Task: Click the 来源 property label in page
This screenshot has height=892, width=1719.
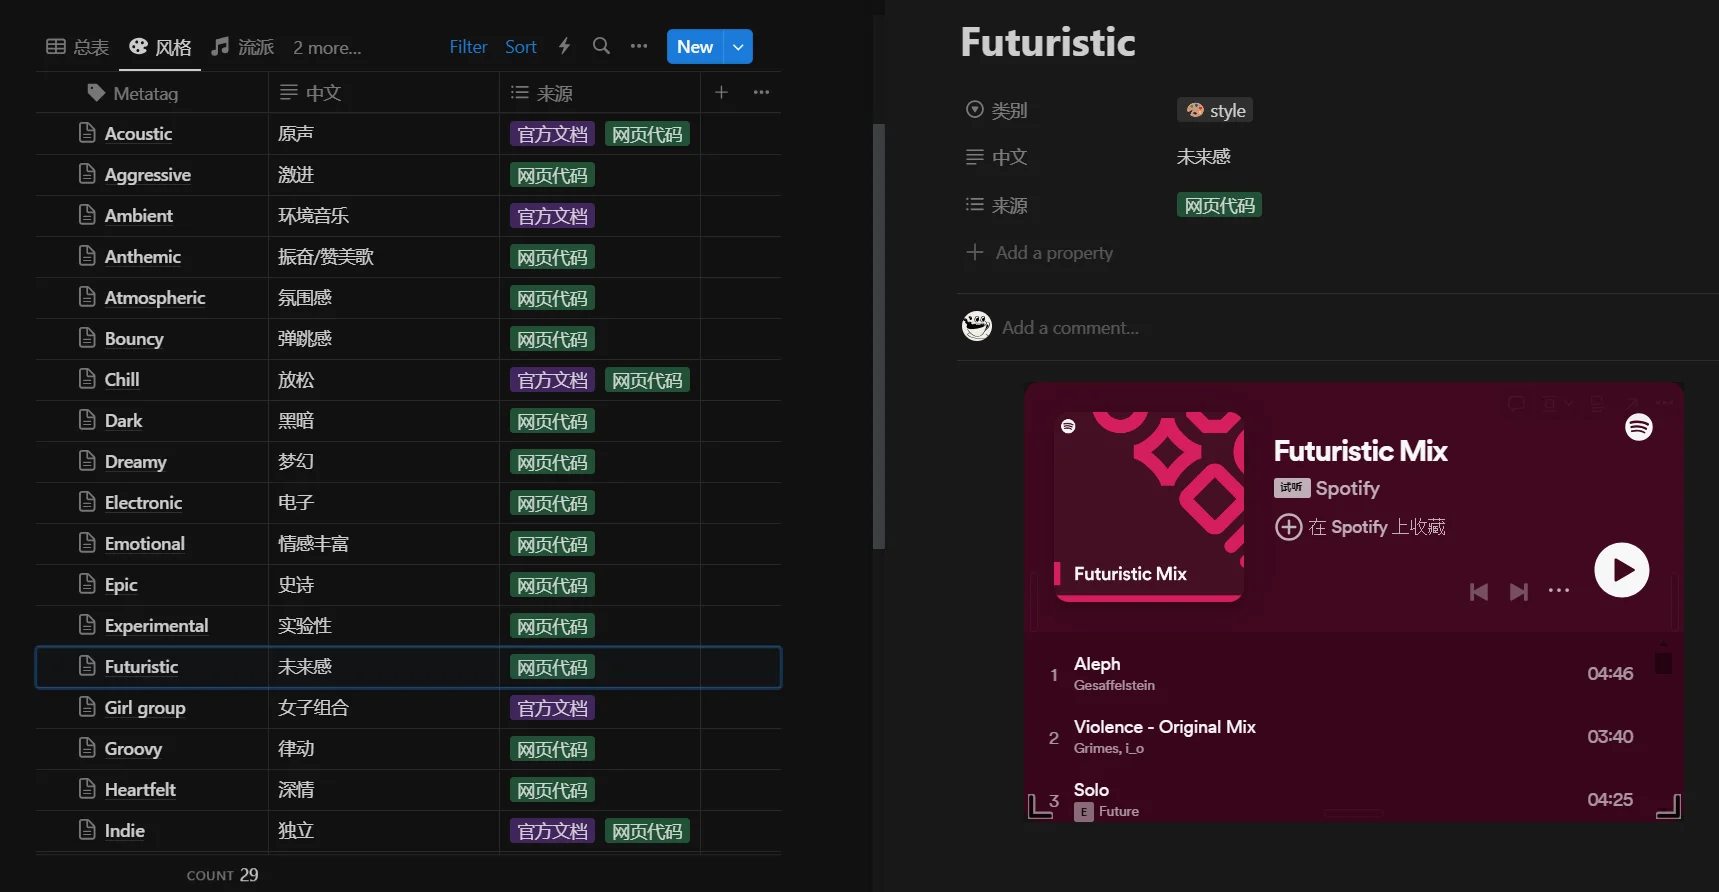Action: (x=997, y=205)
